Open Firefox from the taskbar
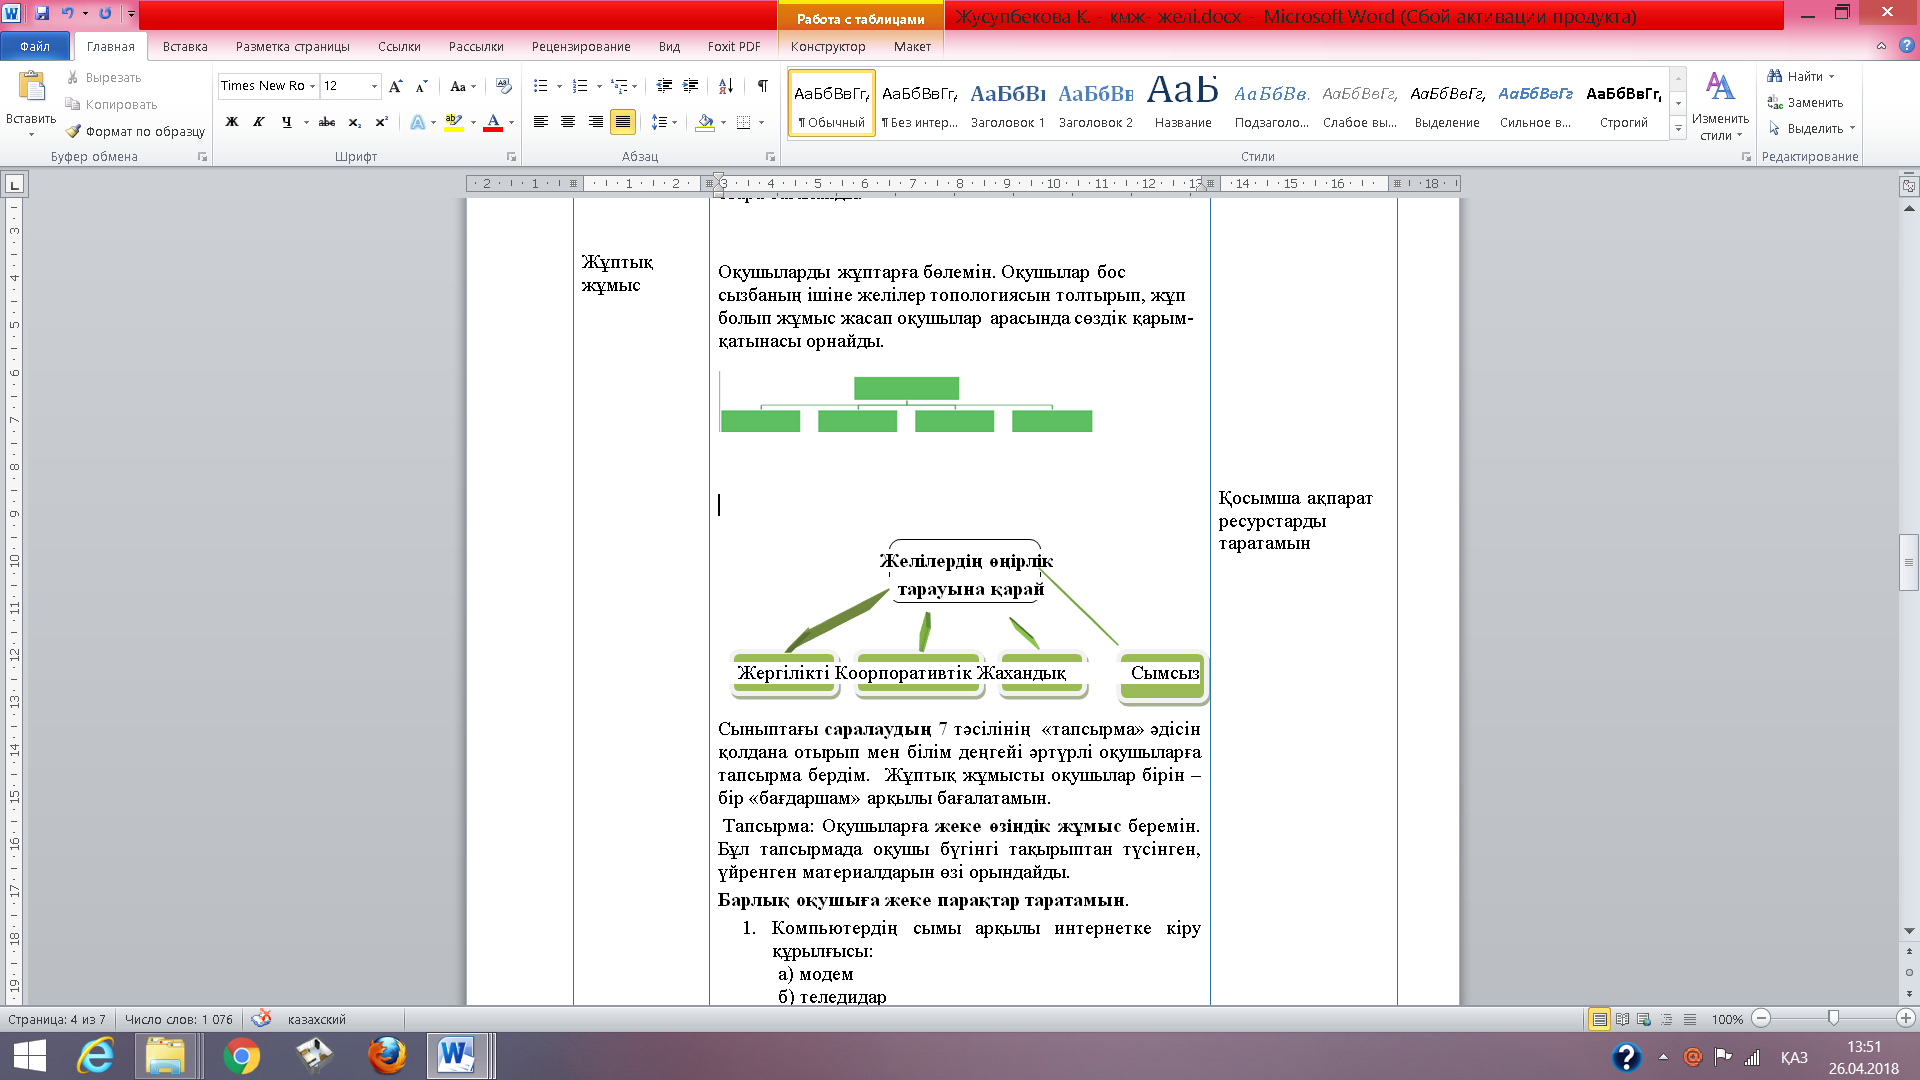The image size is (1920, 1080). click(x=387, y=1056)
